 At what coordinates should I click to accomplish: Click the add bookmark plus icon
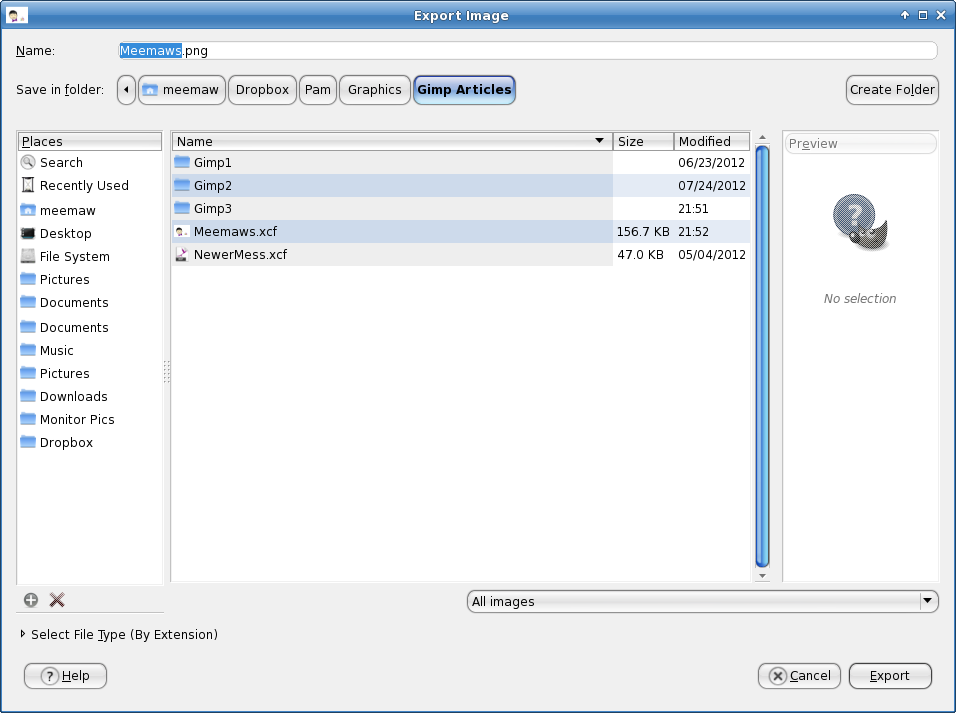pos(30,600)
